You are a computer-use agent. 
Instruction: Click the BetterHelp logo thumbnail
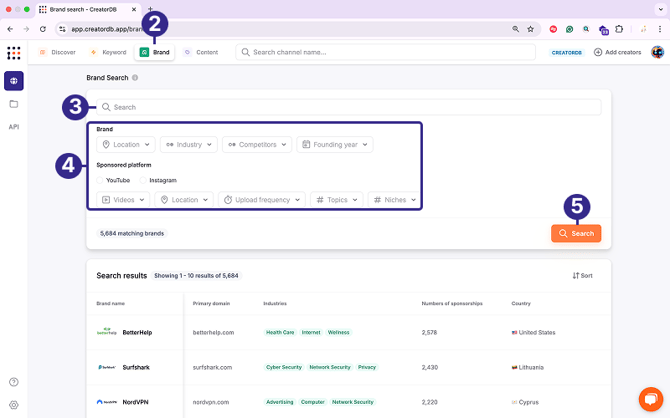click(x=106, y=332)
